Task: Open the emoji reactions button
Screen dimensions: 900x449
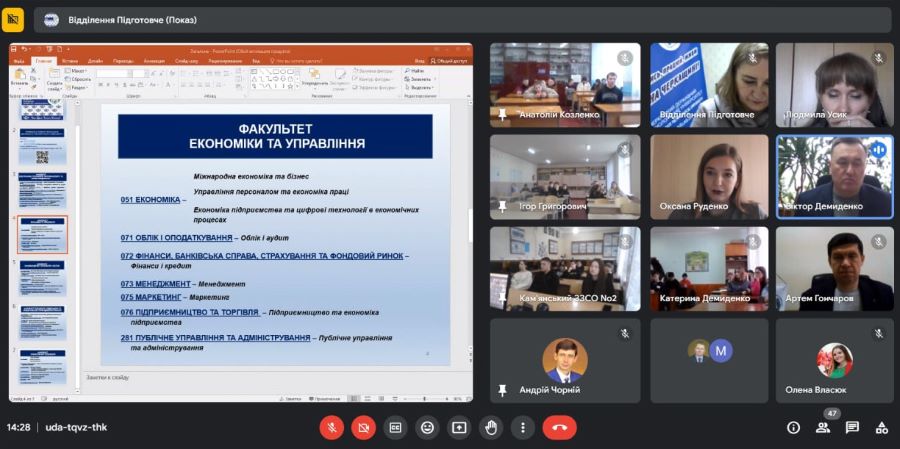Action: coord(427,427)
